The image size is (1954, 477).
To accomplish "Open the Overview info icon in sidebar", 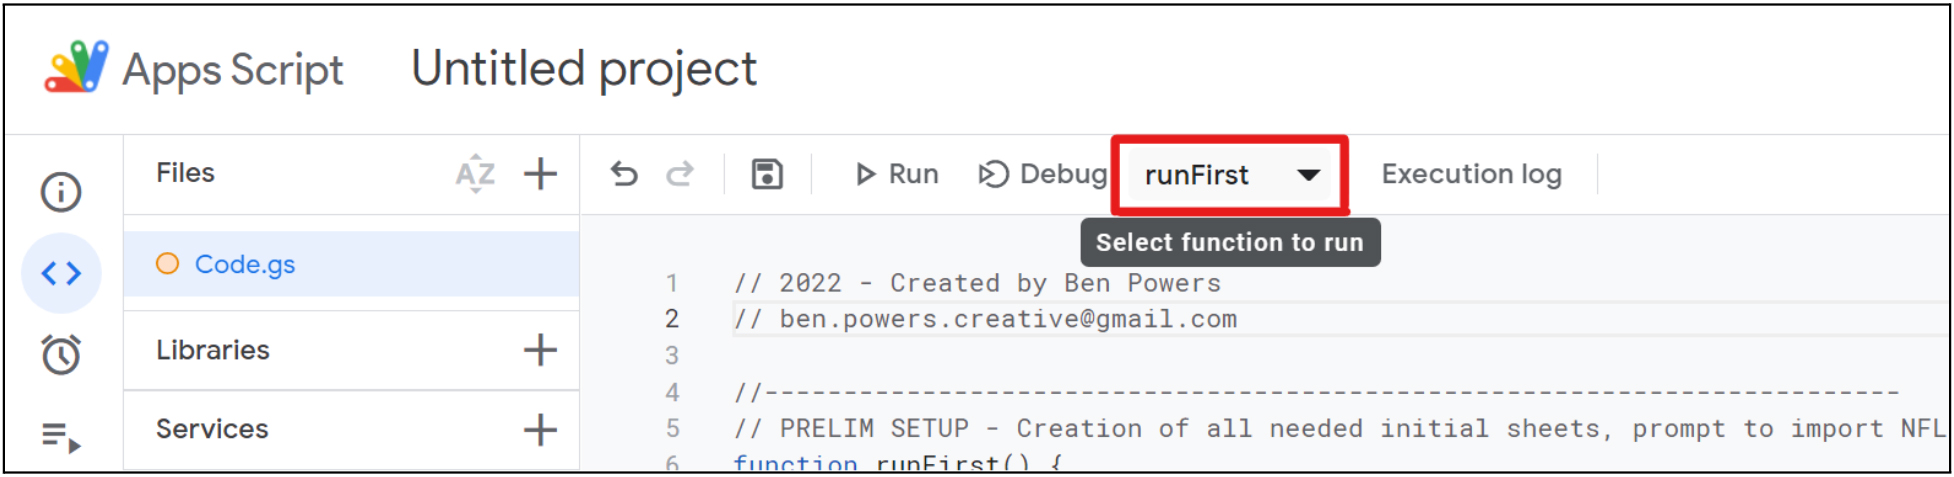I will (x=61, y=192).
